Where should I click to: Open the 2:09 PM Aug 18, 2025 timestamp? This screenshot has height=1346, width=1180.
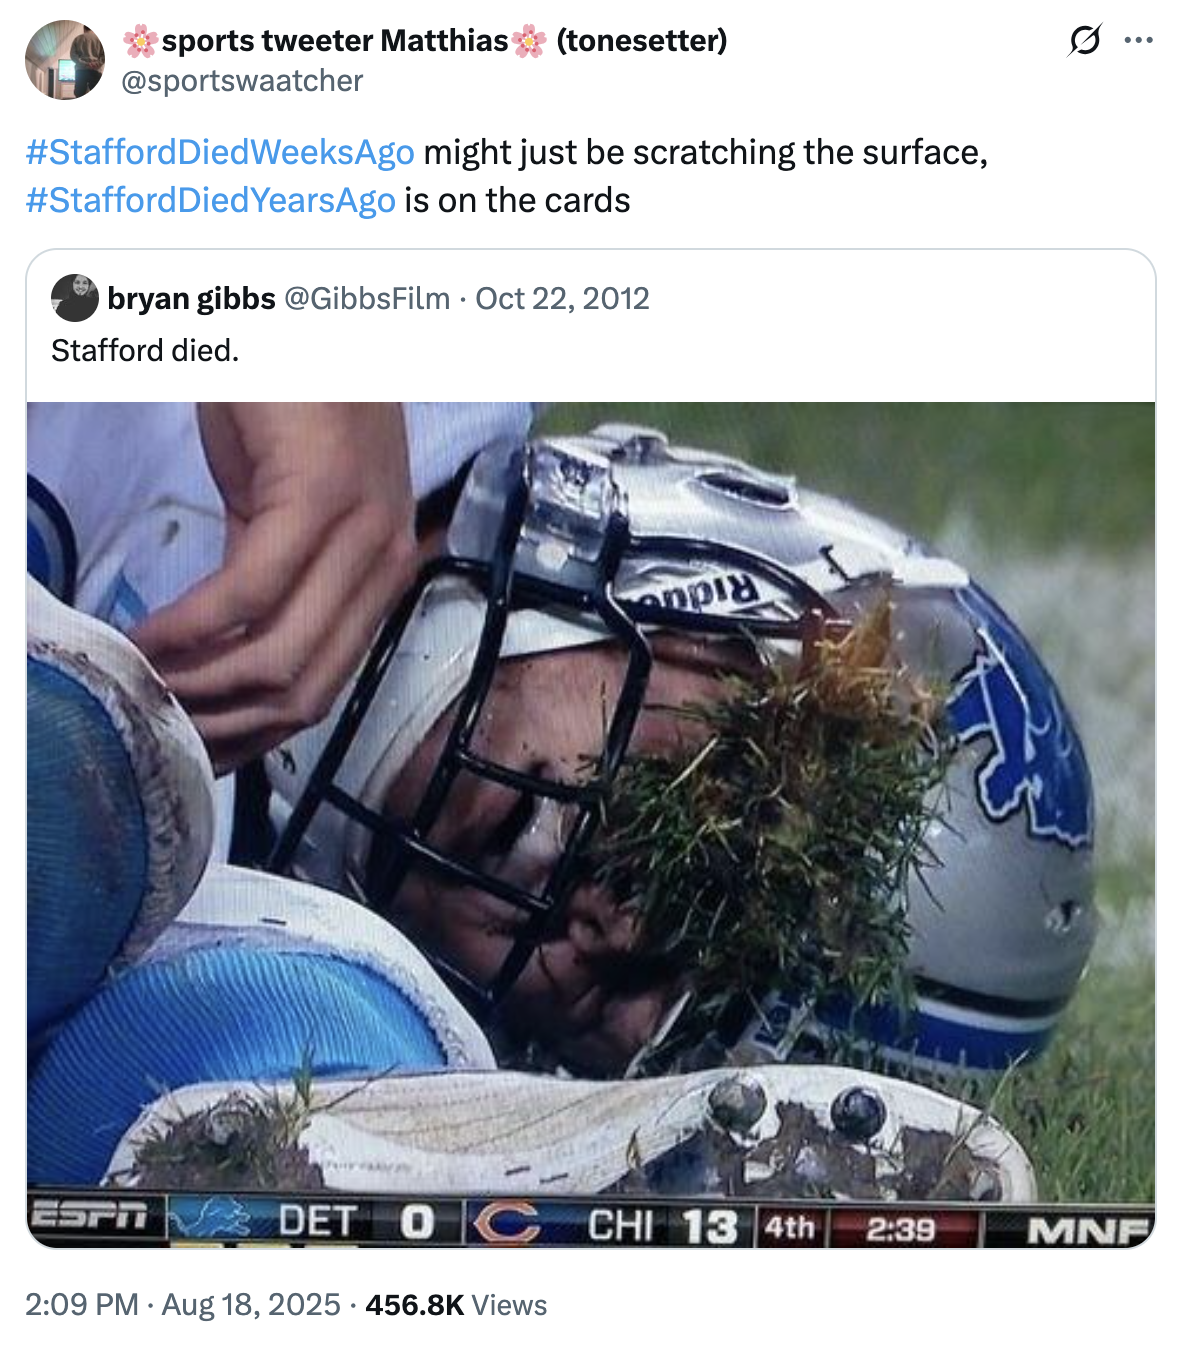coord(183,1305)
